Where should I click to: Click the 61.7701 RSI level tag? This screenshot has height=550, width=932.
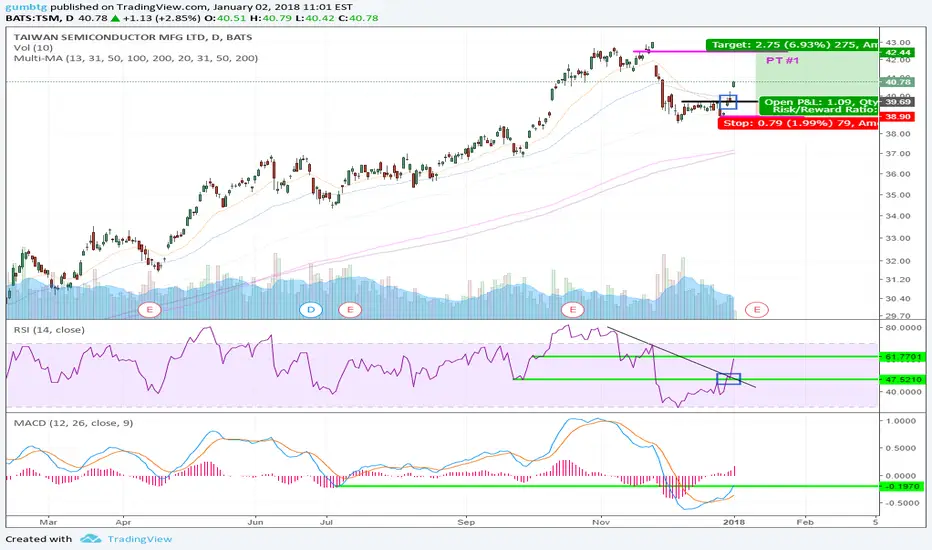tap(902, 357)
